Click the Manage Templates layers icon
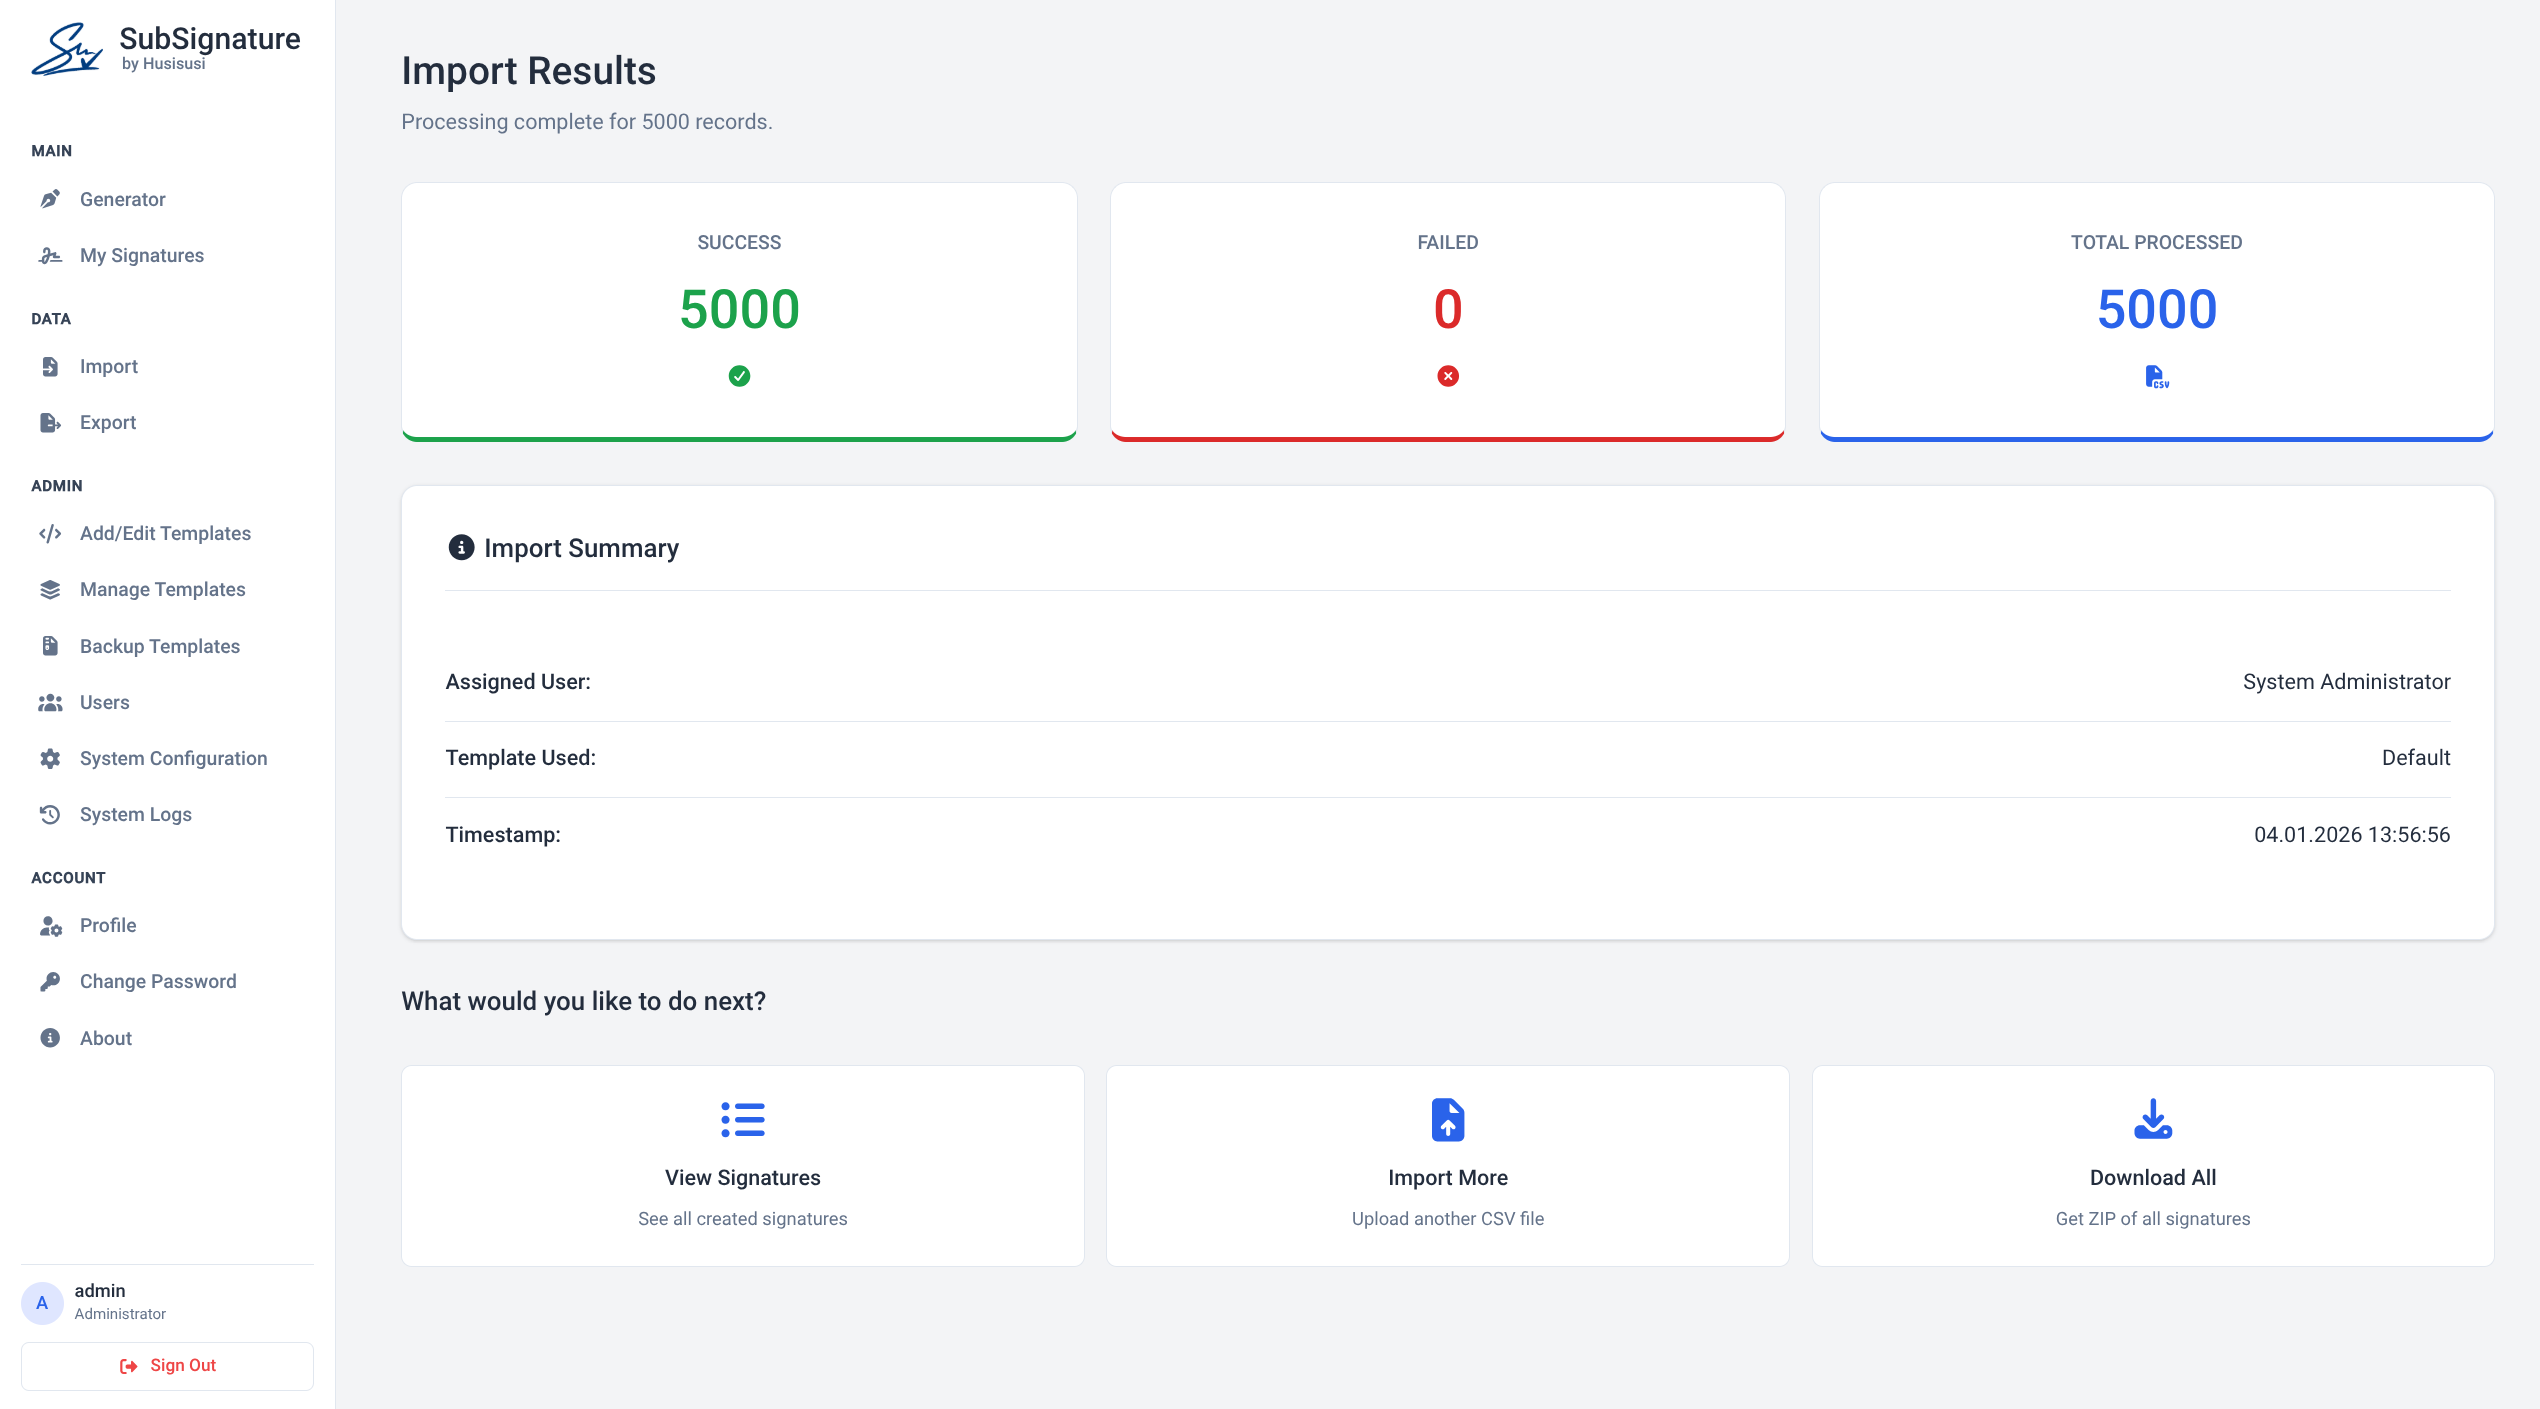The height and width of the screenshot is (1409, 2540). point(50,590)
